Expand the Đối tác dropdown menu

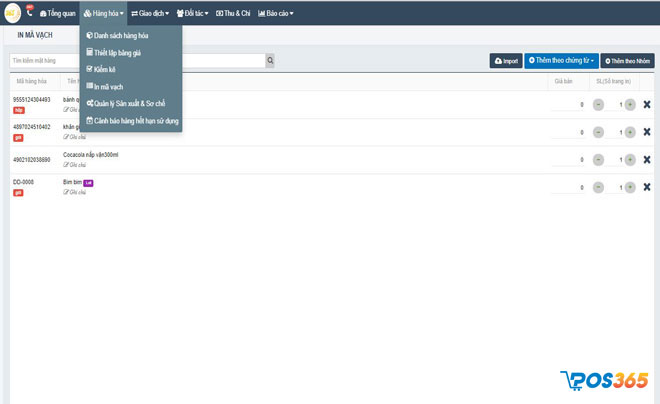(192, 13)
